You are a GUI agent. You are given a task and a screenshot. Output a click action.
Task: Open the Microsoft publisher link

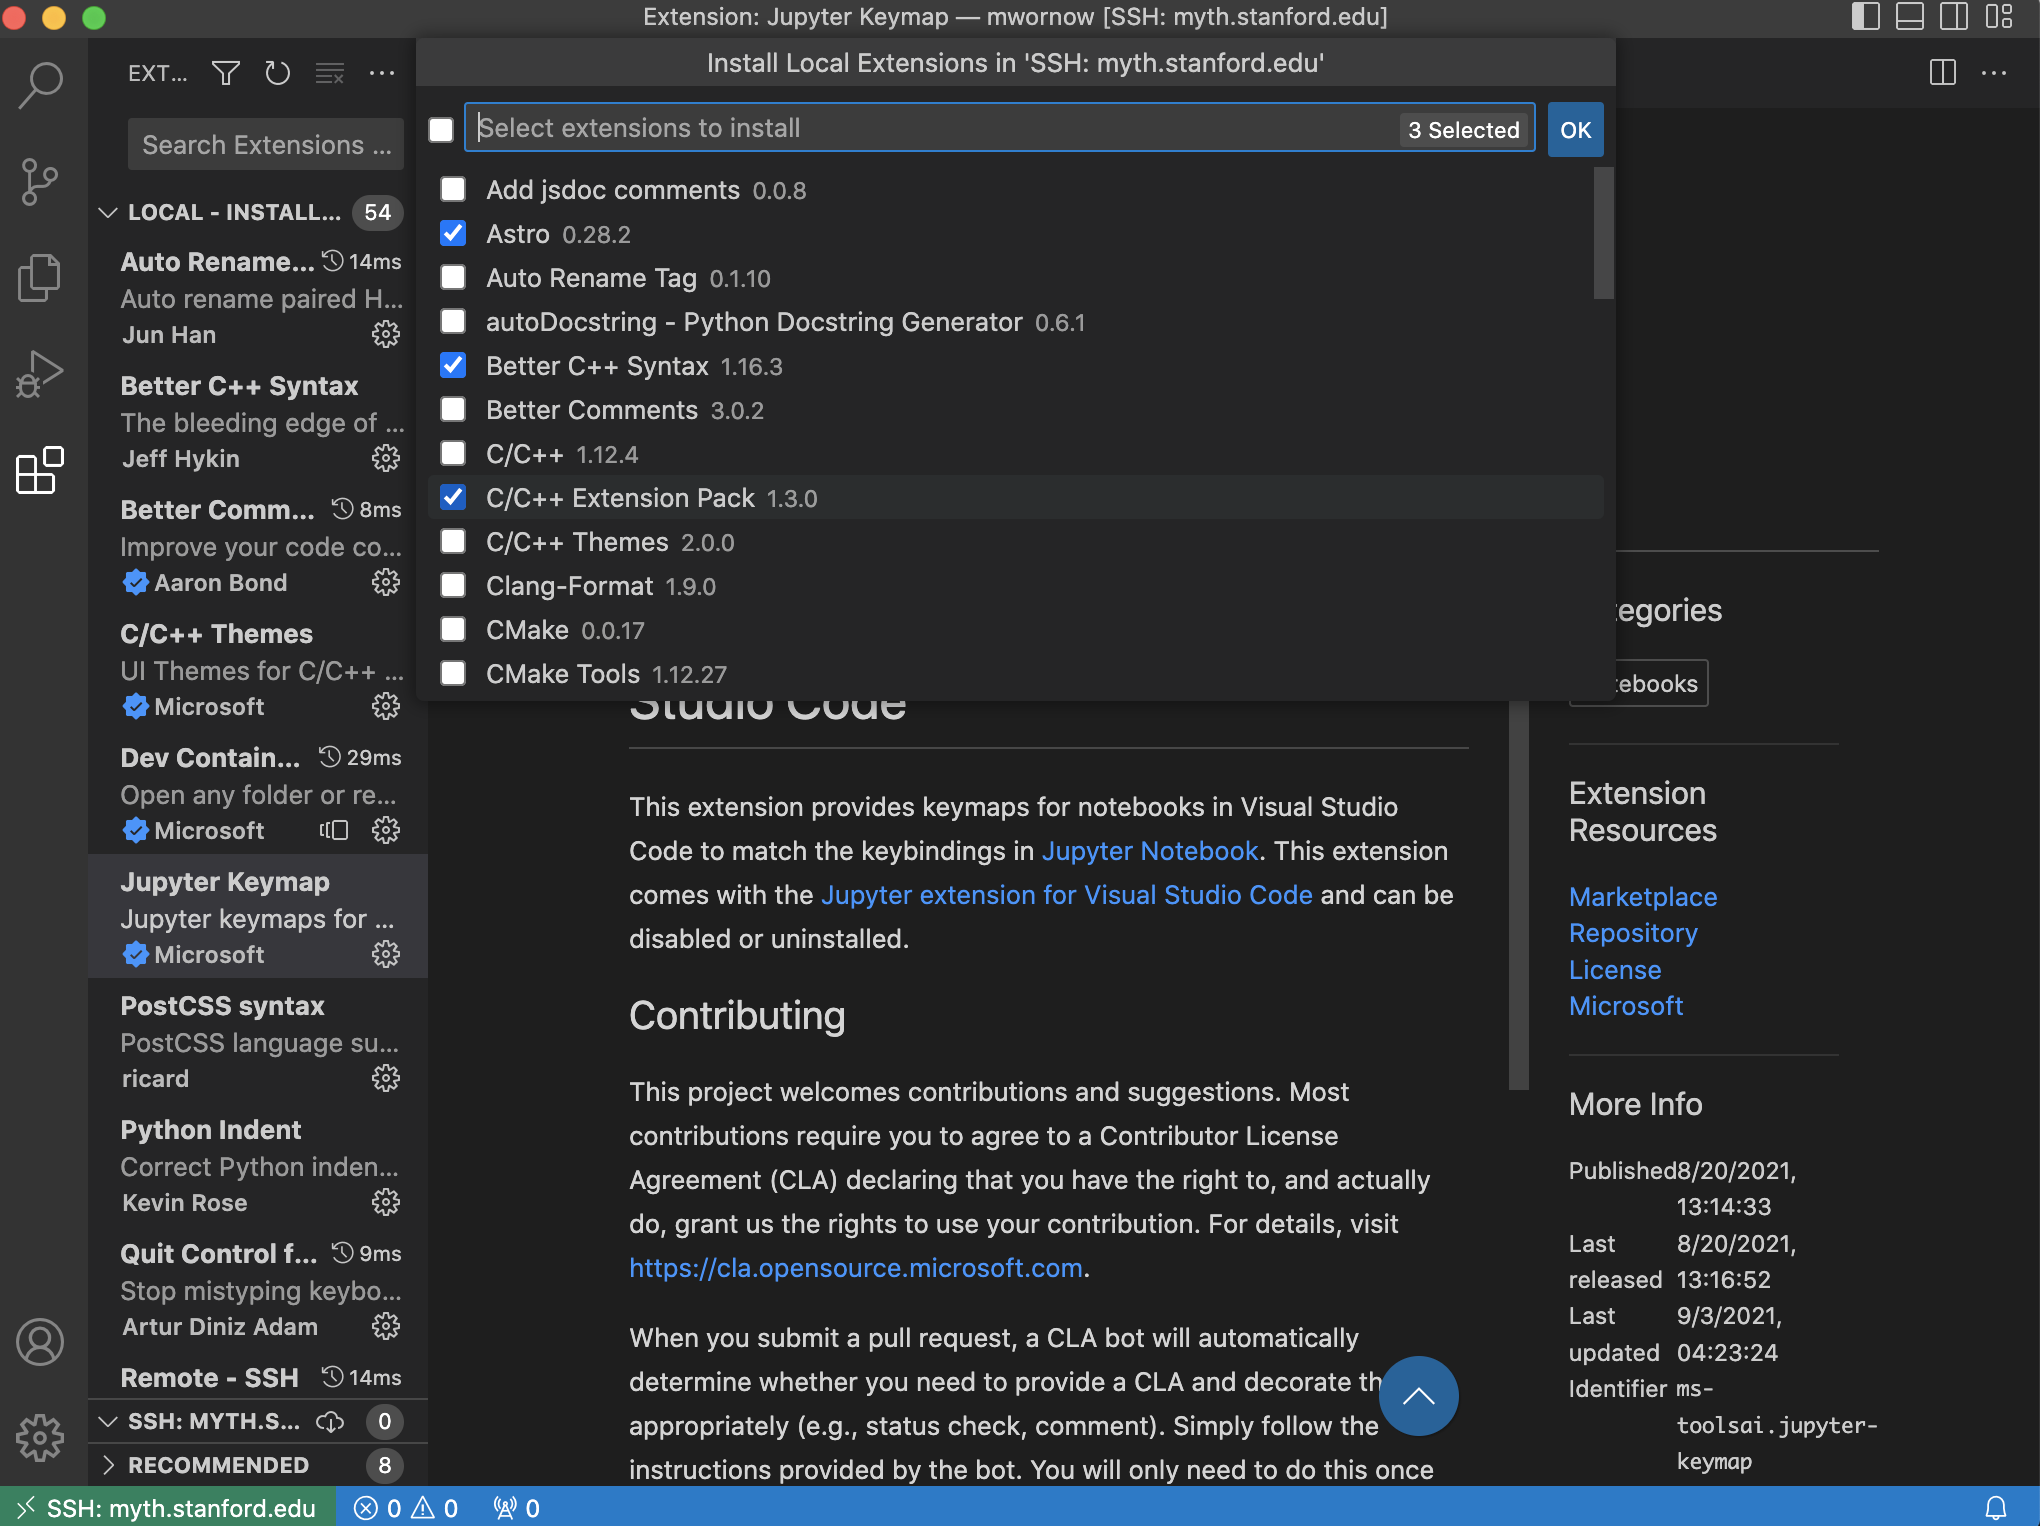pyautogui.click(x=1626, y=1006)
